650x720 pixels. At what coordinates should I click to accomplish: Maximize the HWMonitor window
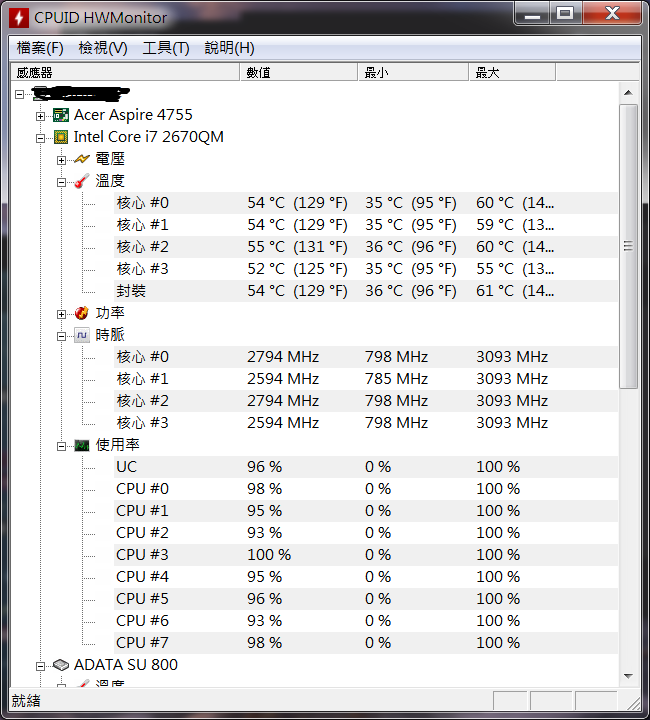565,14
